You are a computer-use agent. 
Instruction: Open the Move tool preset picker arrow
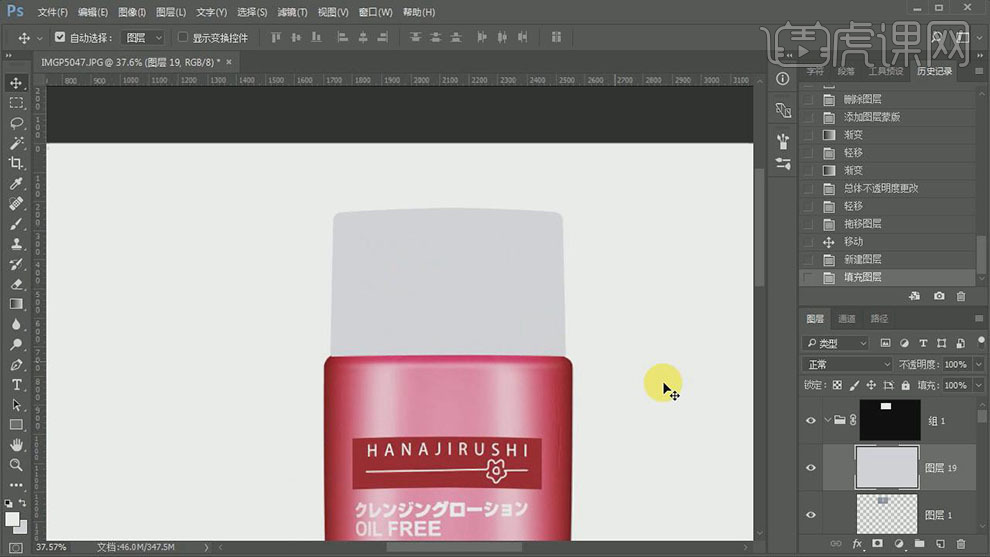(40, 38)
